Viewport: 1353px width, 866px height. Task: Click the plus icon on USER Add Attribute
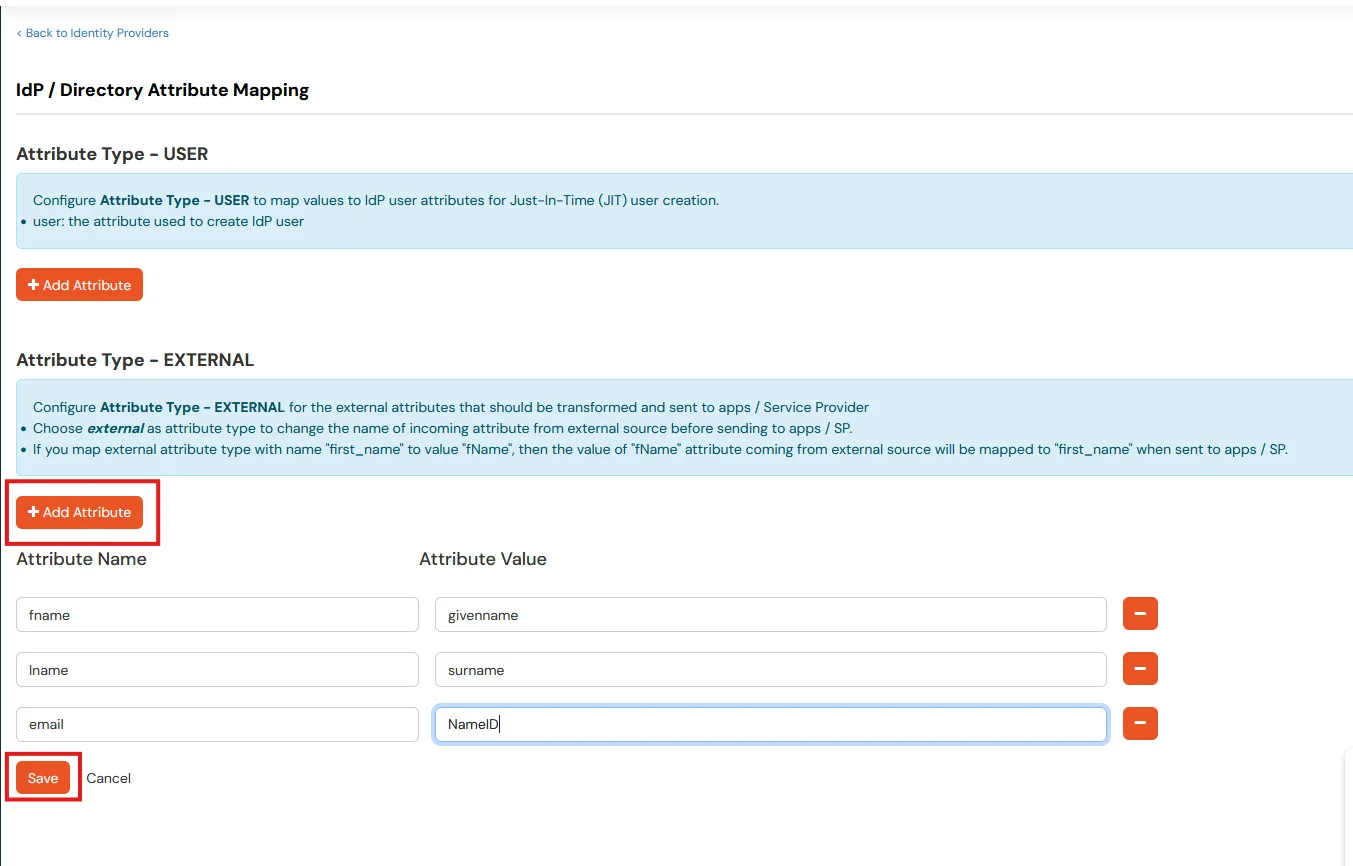point(34,284)
